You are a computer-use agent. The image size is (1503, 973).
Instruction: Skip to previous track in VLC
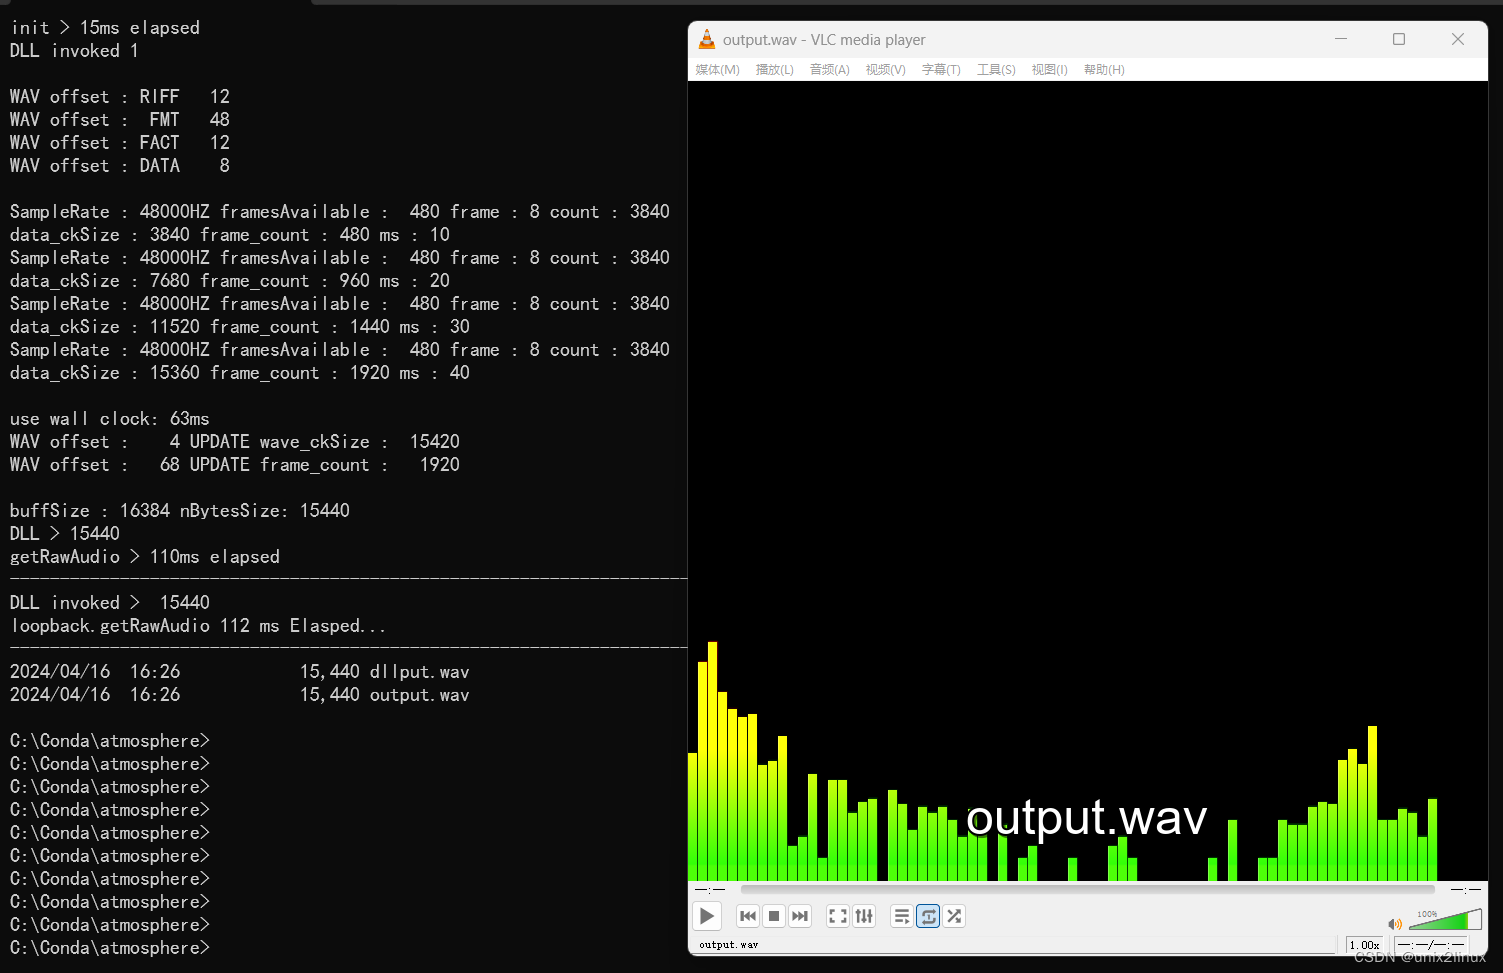click(x=748, y=916)
